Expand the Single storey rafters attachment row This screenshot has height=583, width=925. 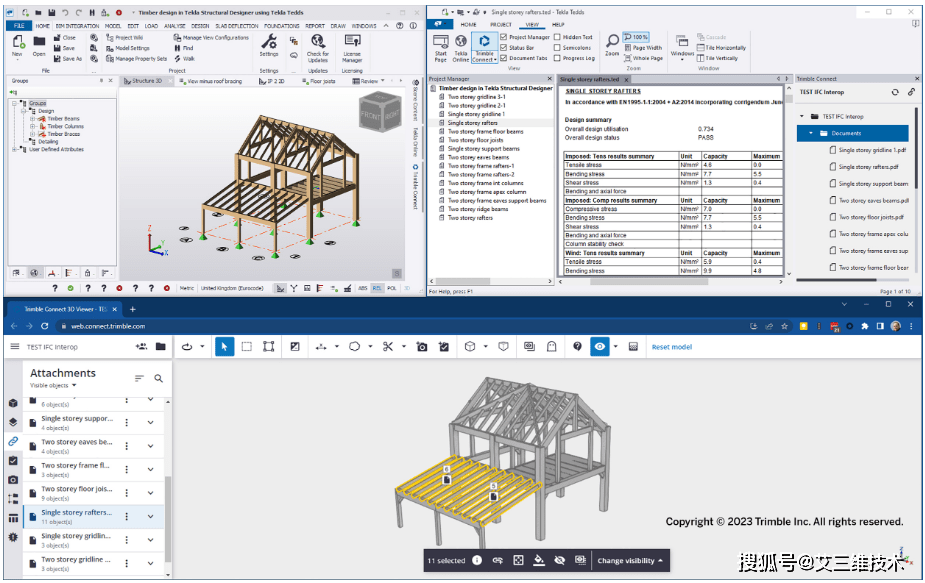[x=150, y=516]
